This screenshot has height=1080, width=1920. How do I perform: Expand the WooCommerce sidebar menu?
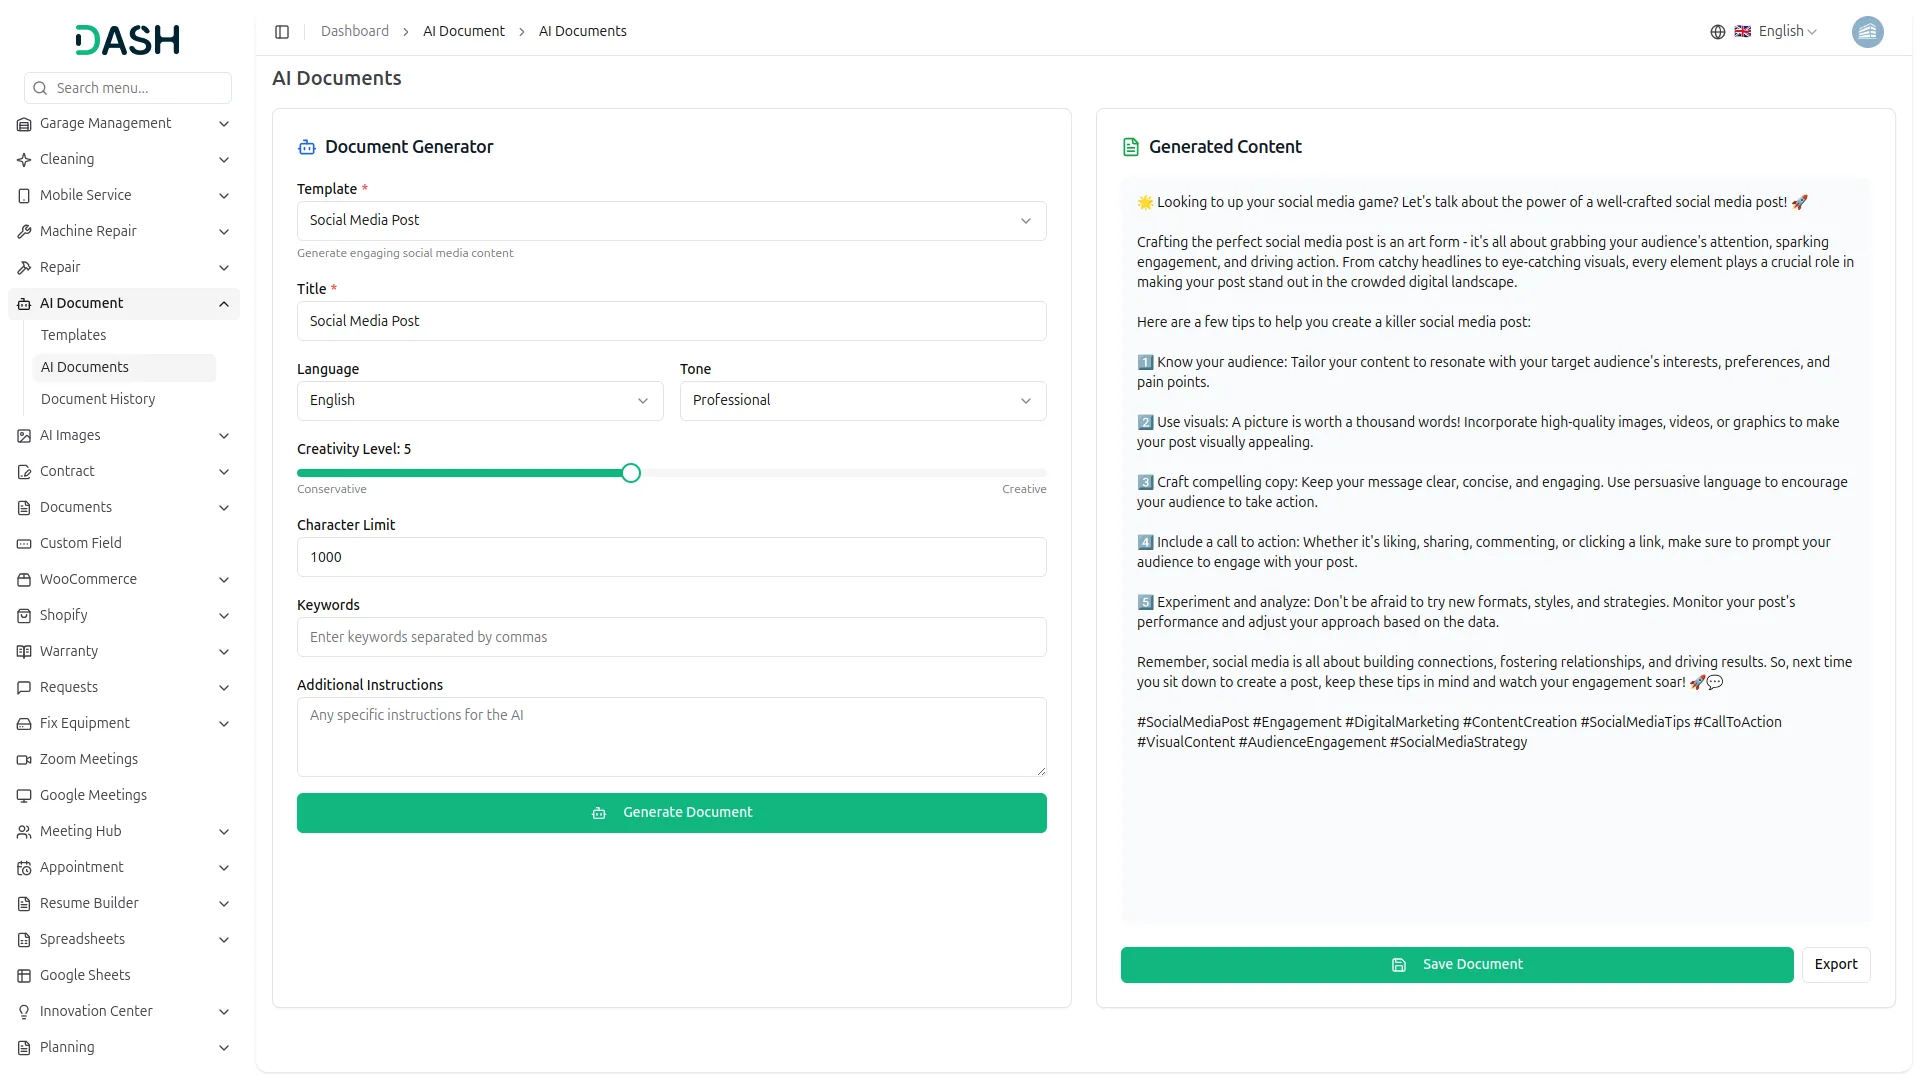224,580
